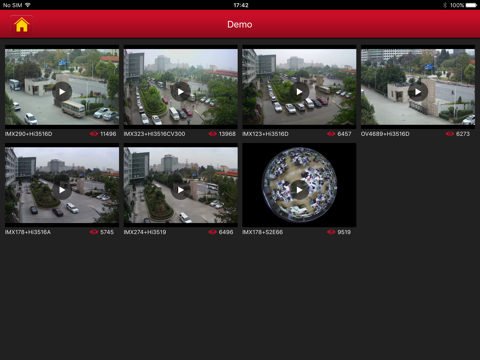The width and height of the screenshot is (480, 360).
Task: Play the IMX290+Hi3516D demo video
Action: [62, 91]
